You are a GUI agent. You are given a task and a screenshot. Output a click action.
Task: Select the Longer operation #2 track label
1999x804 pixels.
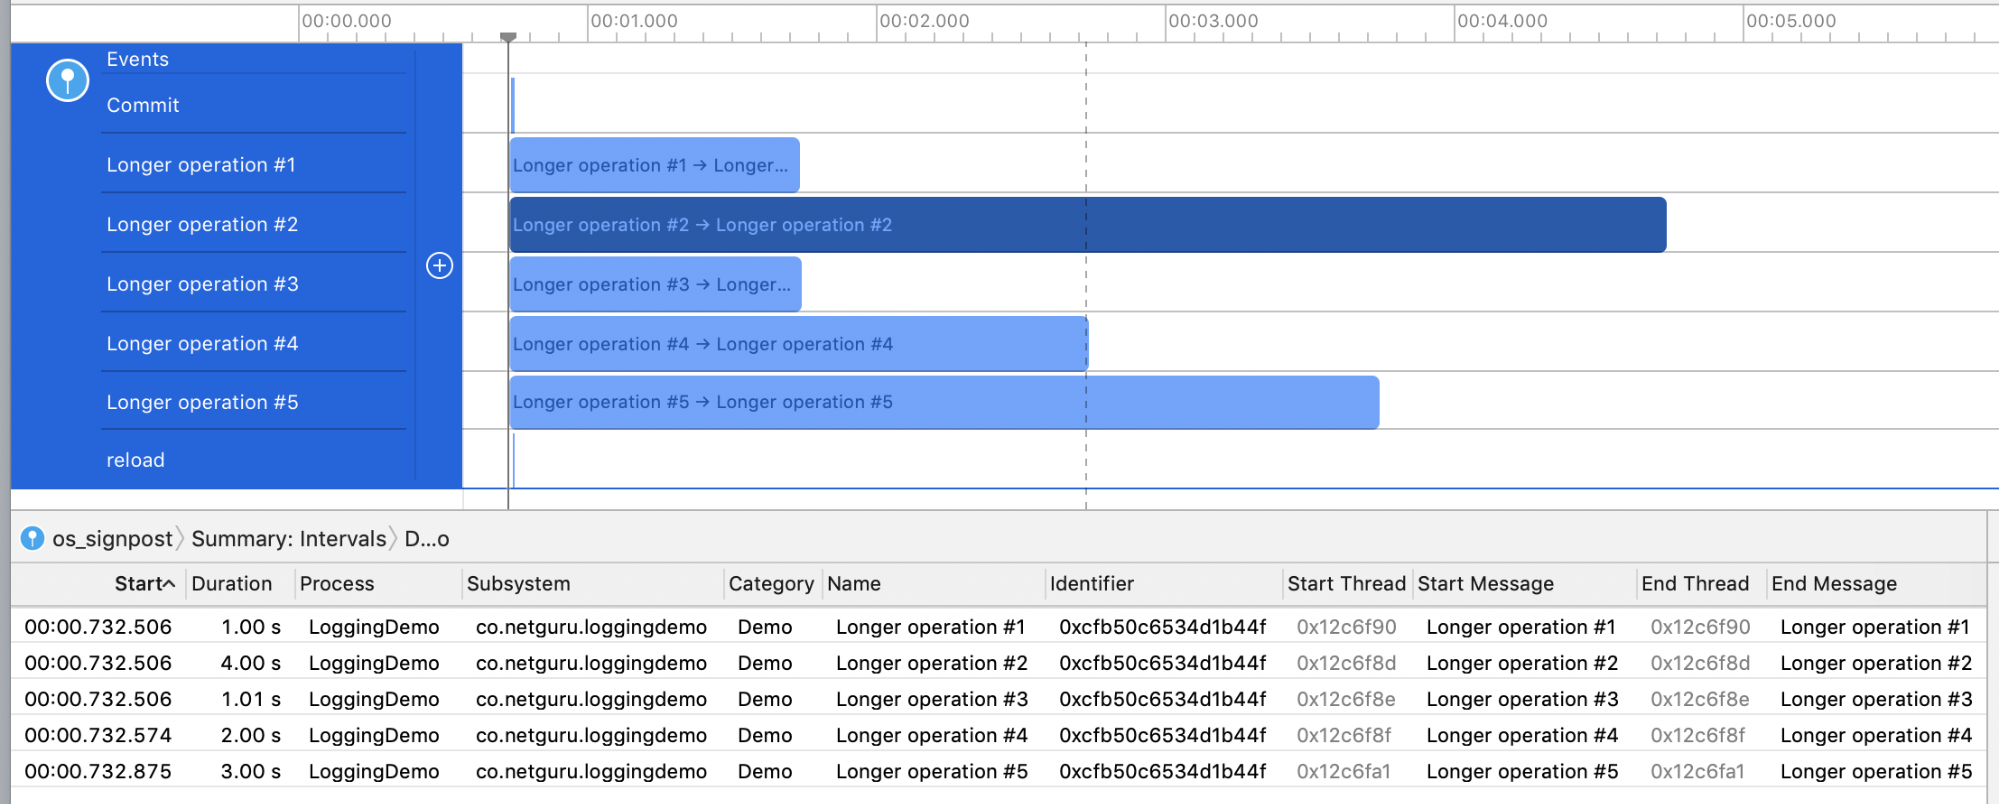point(202,224)
